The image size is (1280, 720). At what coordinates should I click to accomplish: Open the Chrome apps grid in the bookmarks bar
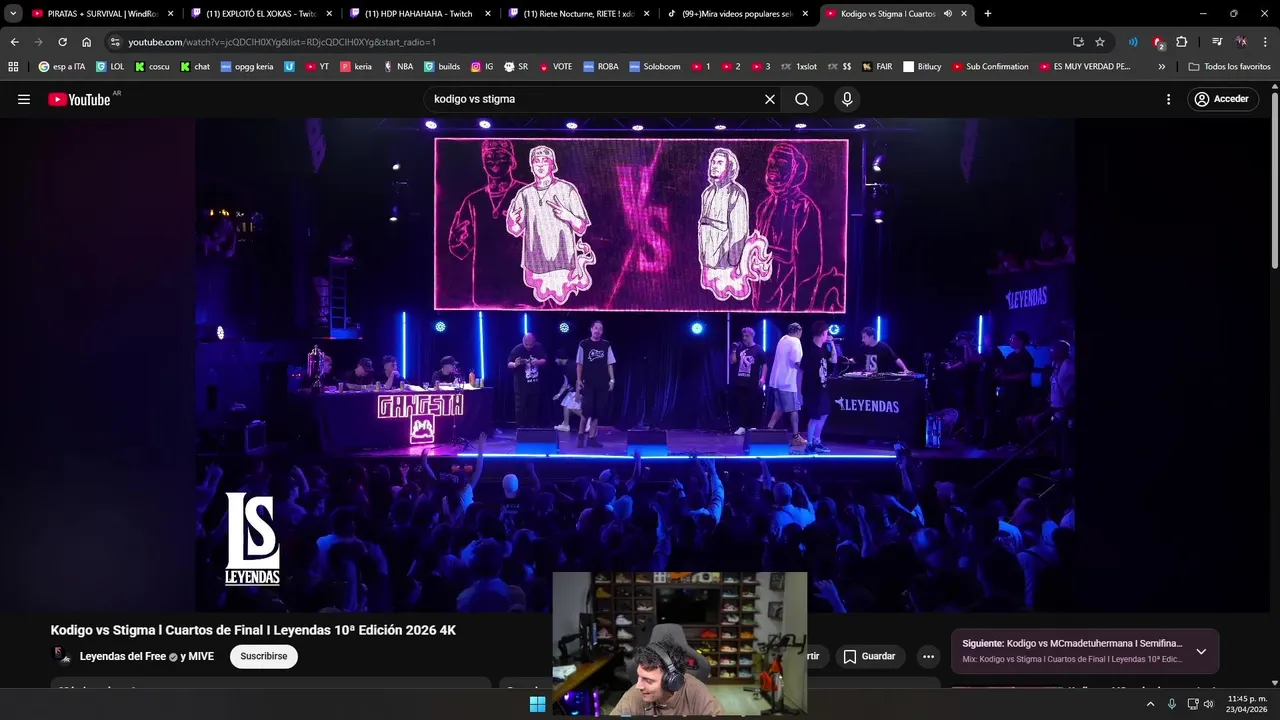point(13,67)
